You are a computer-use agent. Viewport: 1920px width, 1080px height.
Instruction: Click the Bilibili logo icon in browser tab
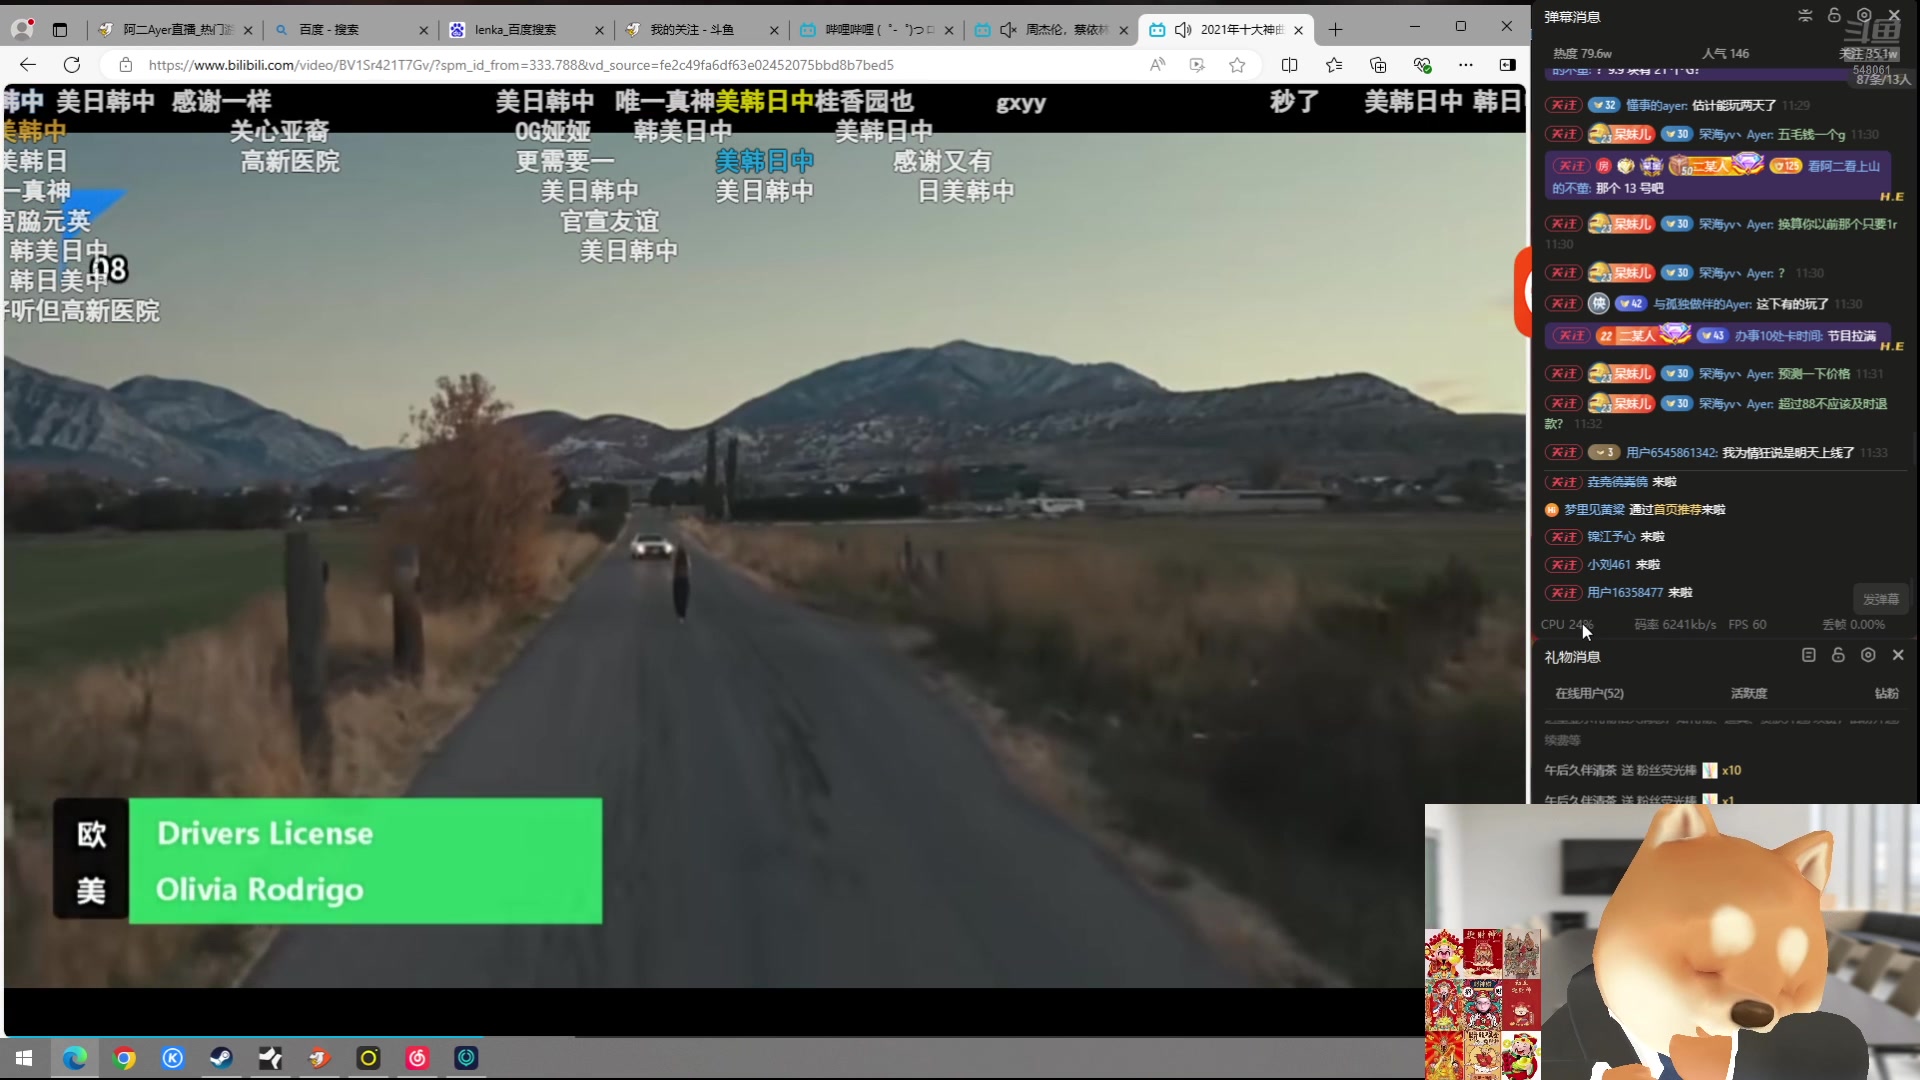point(1158,29)
